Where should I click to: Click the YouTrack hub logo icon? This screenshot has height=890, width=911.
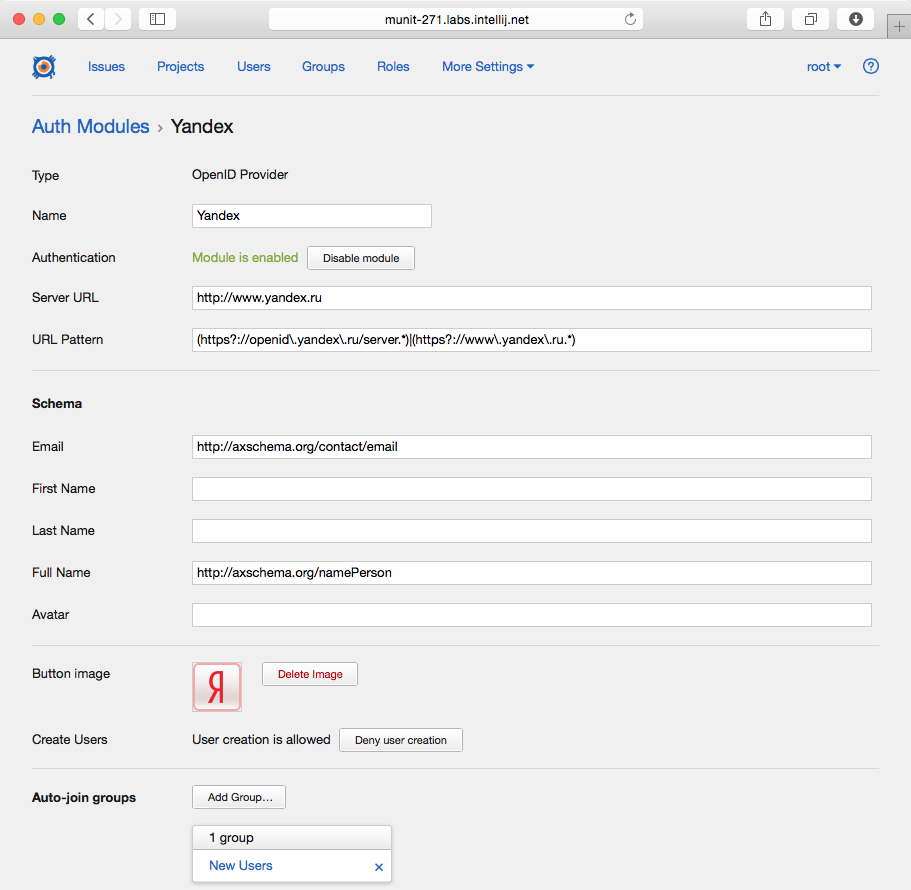[x=44, y=67]
